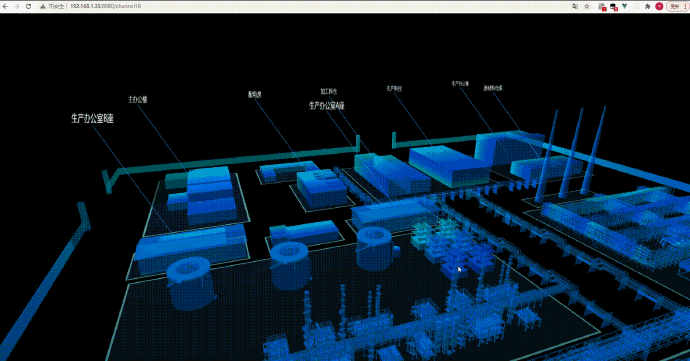
Task: Open the green V extension icon
Action: [624, 7]
